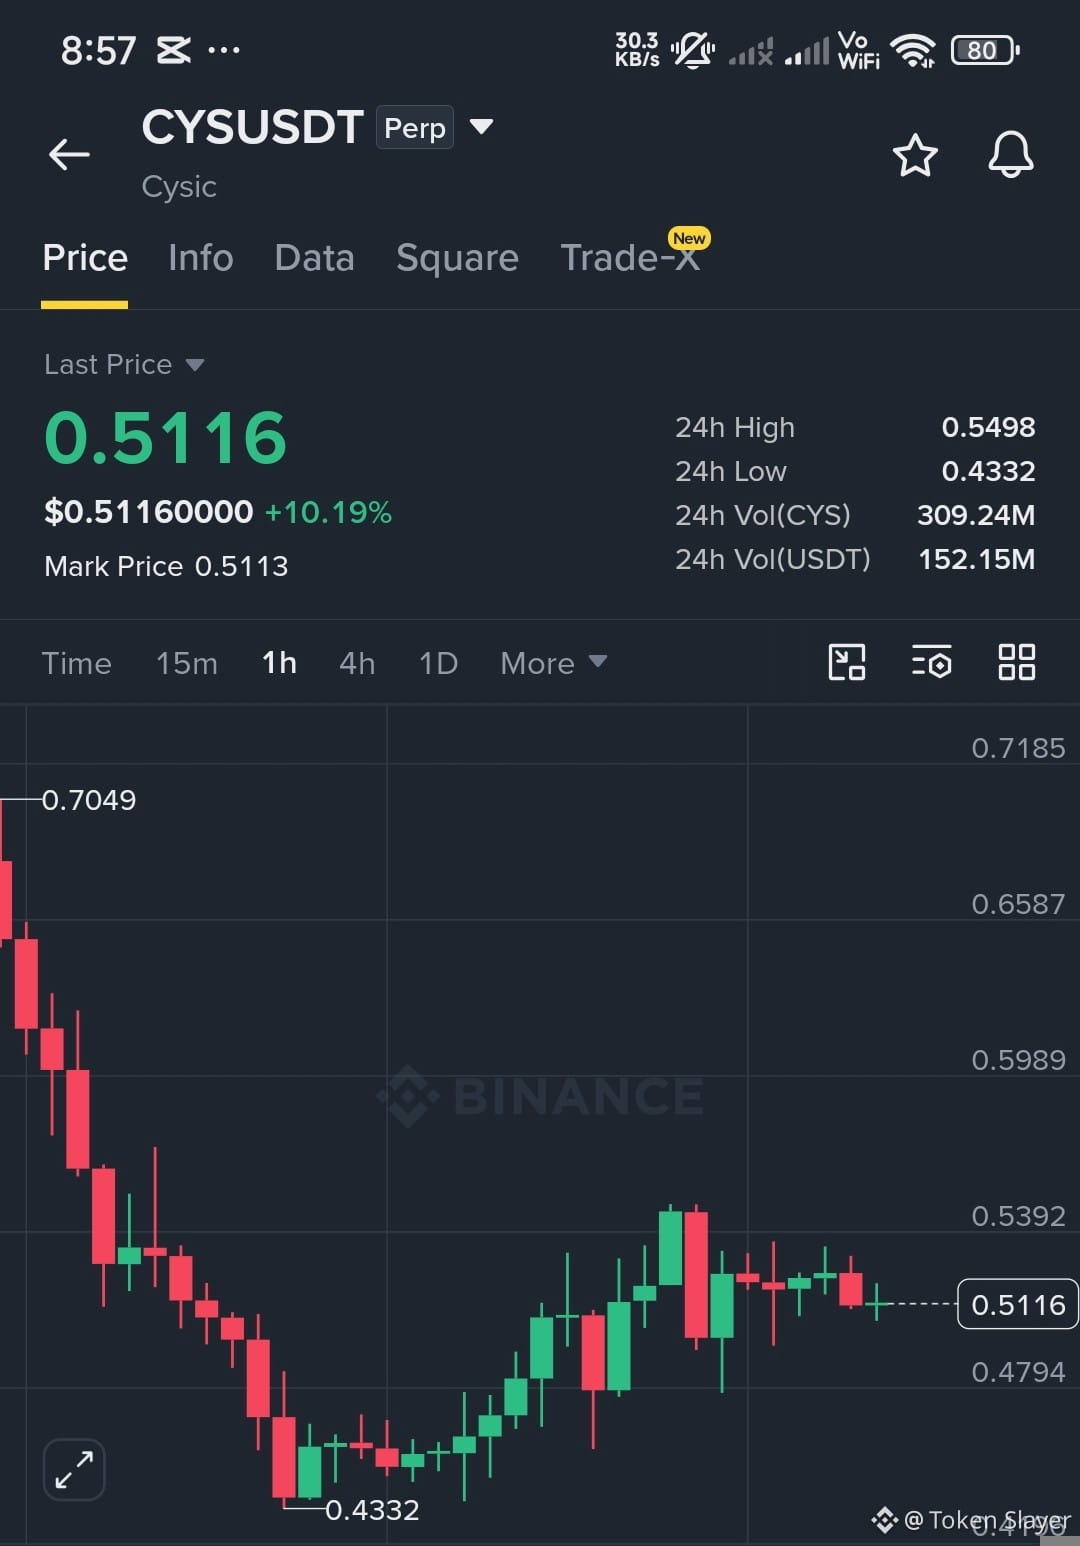Tap the 0.5989 price axis label

coord(1018,1060)
